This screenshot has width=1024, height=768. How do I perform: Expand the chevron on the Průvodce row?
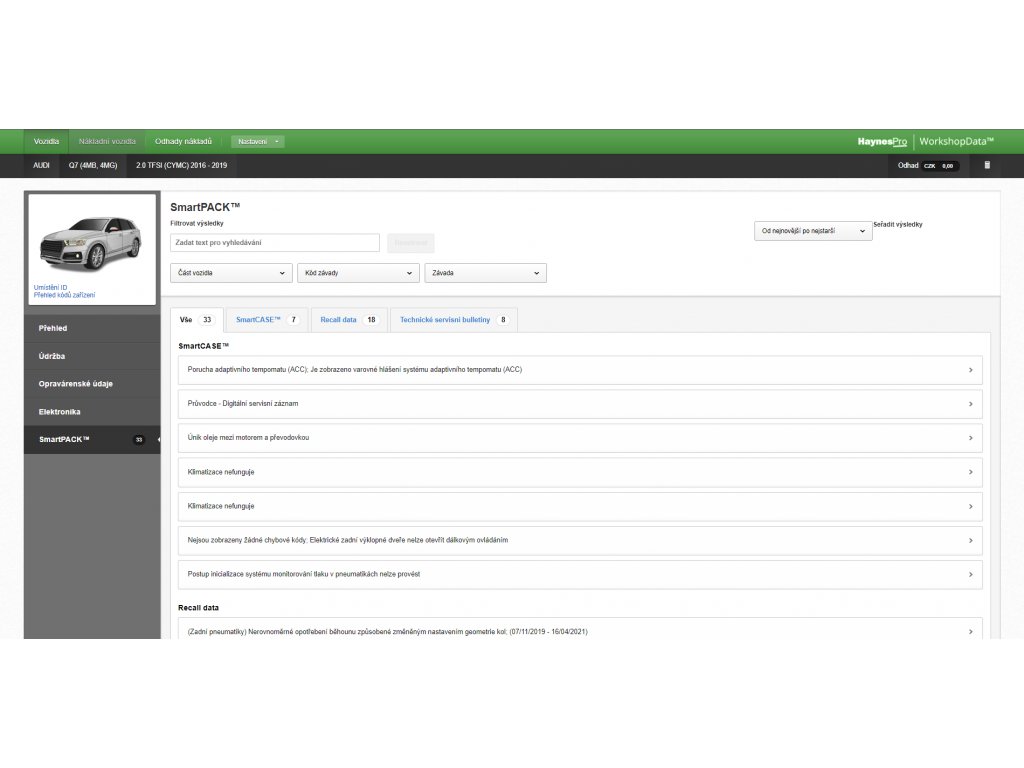(970, 404)
